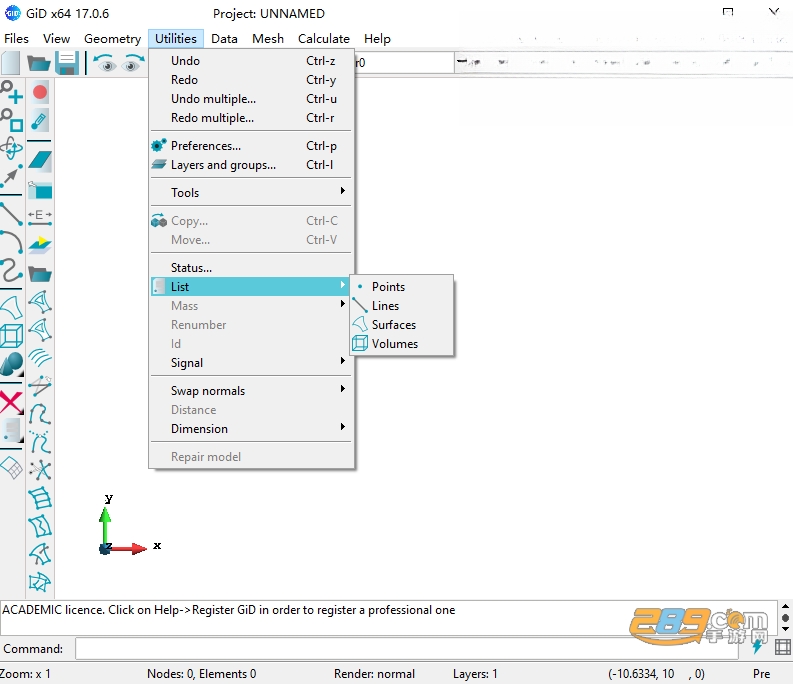Click the red X Delete tool
The height and width of the screenshot is (684, 793).
pos(11,403)
